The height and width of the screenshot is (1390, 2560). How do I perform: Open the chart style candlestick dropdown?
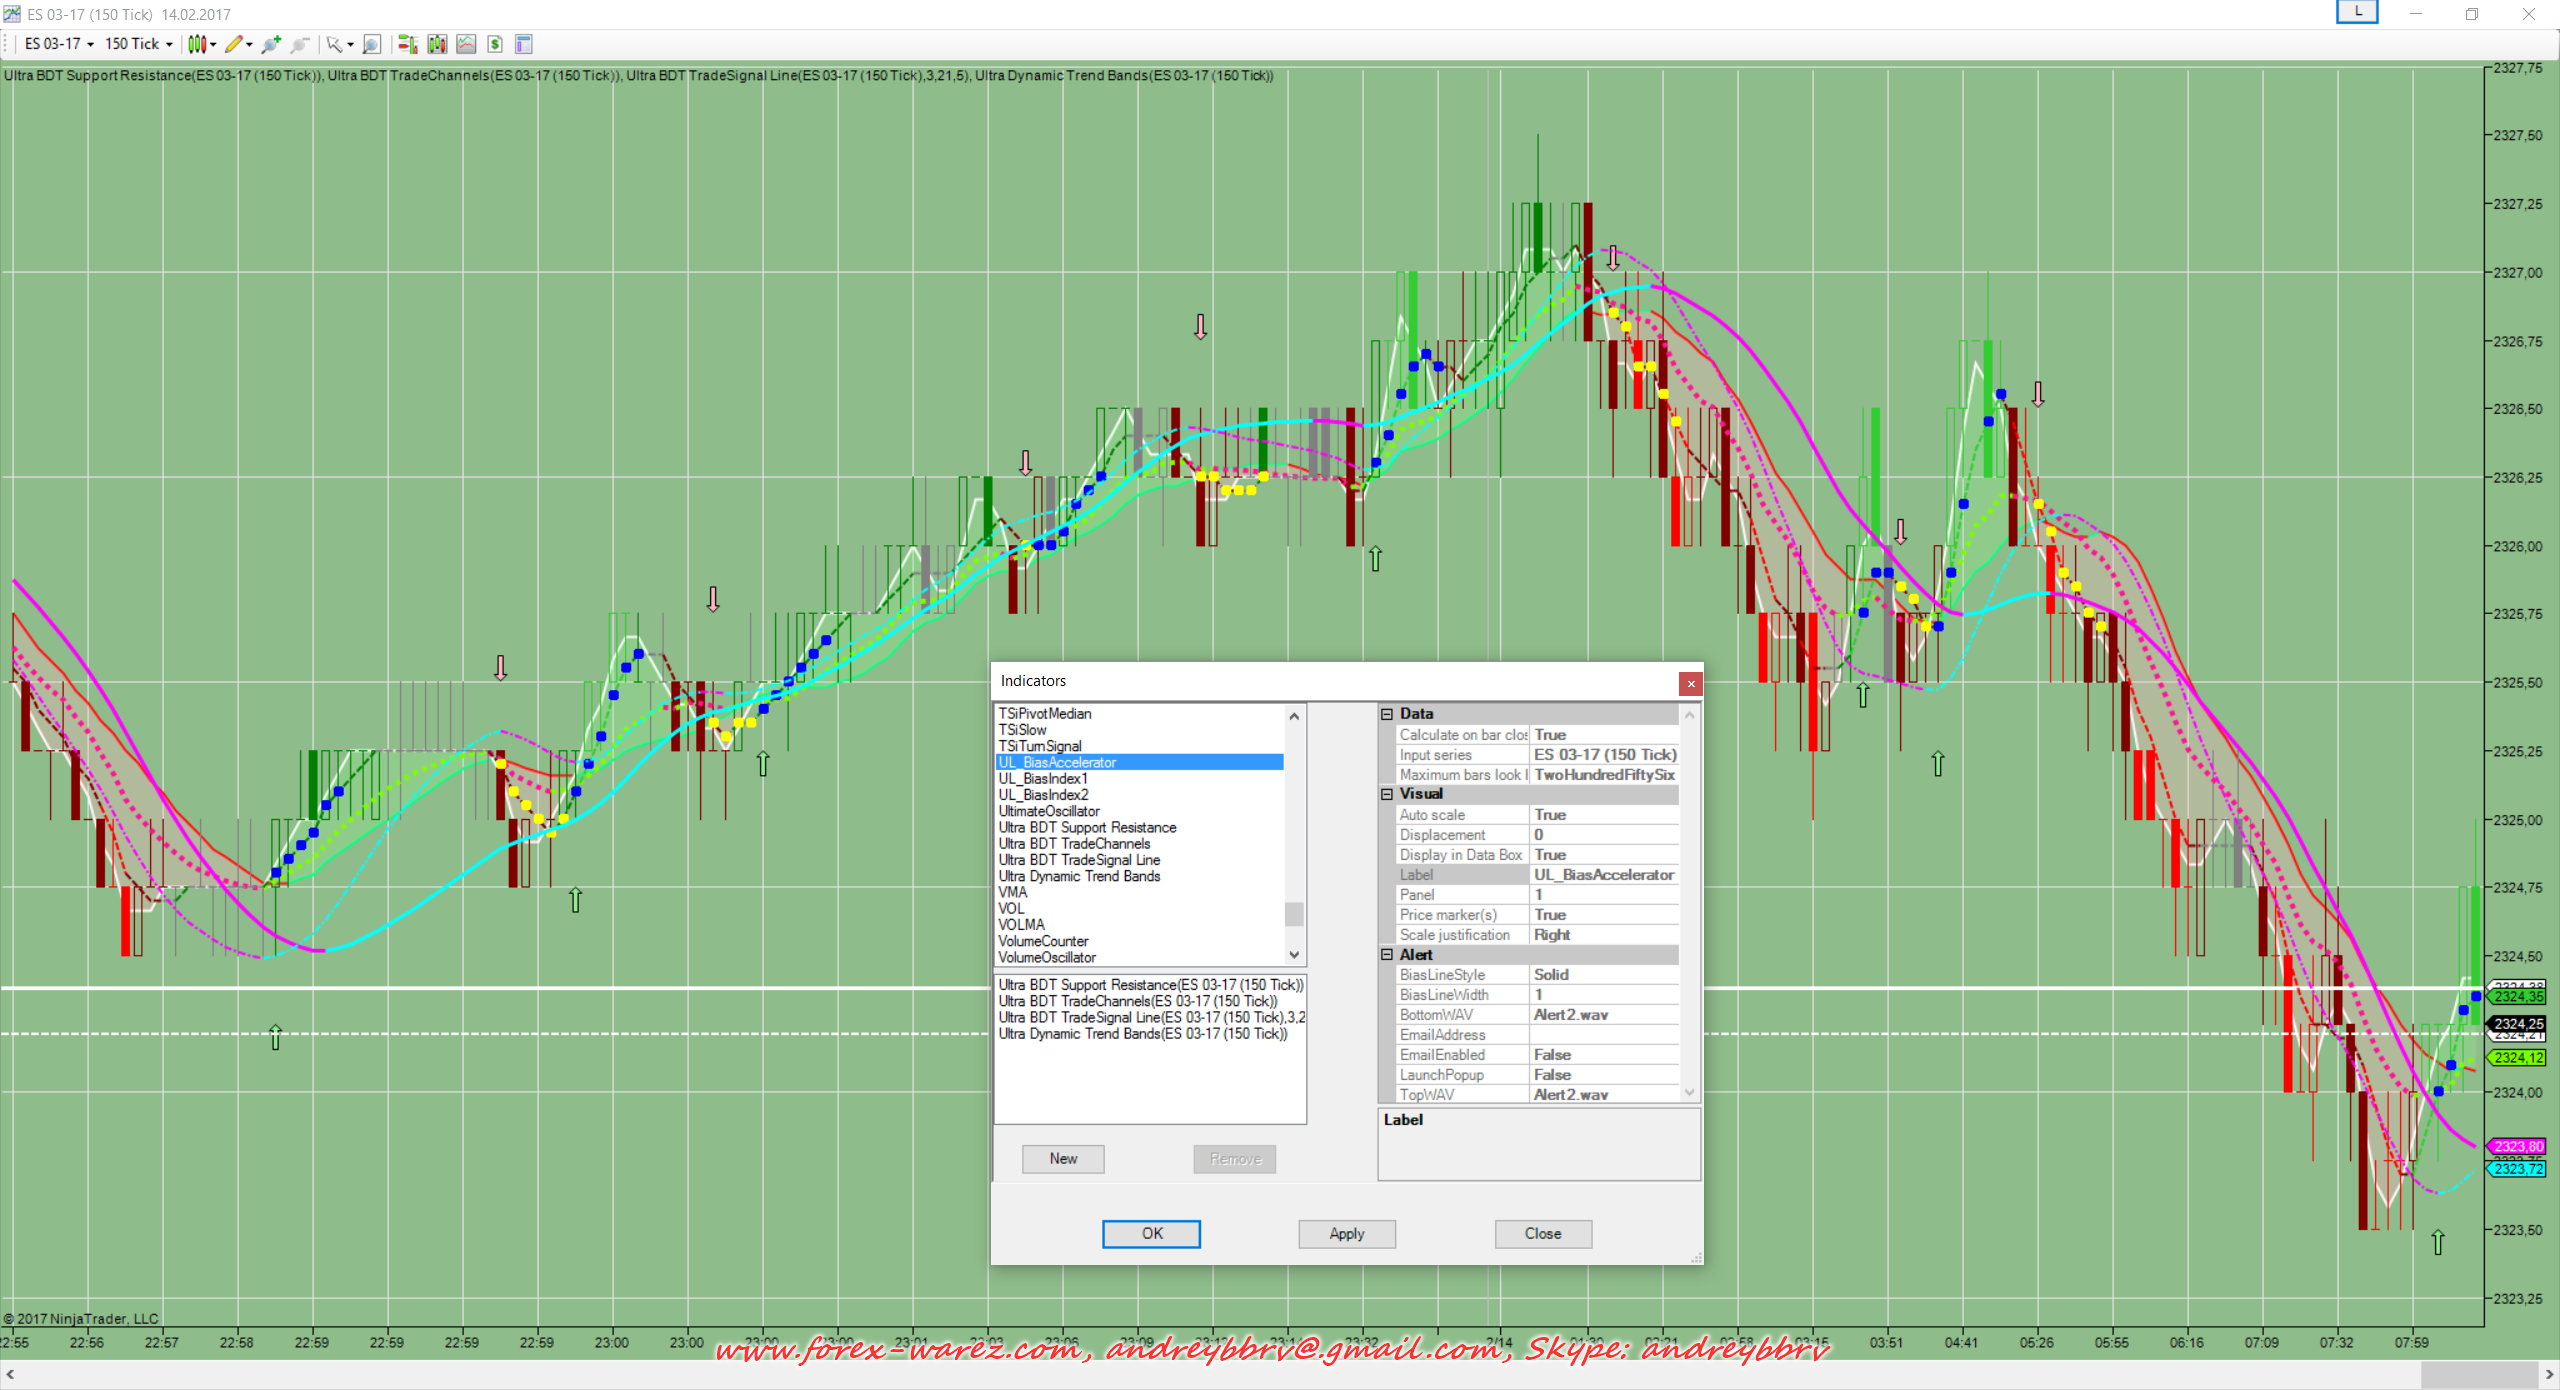[x=202, y=44]
